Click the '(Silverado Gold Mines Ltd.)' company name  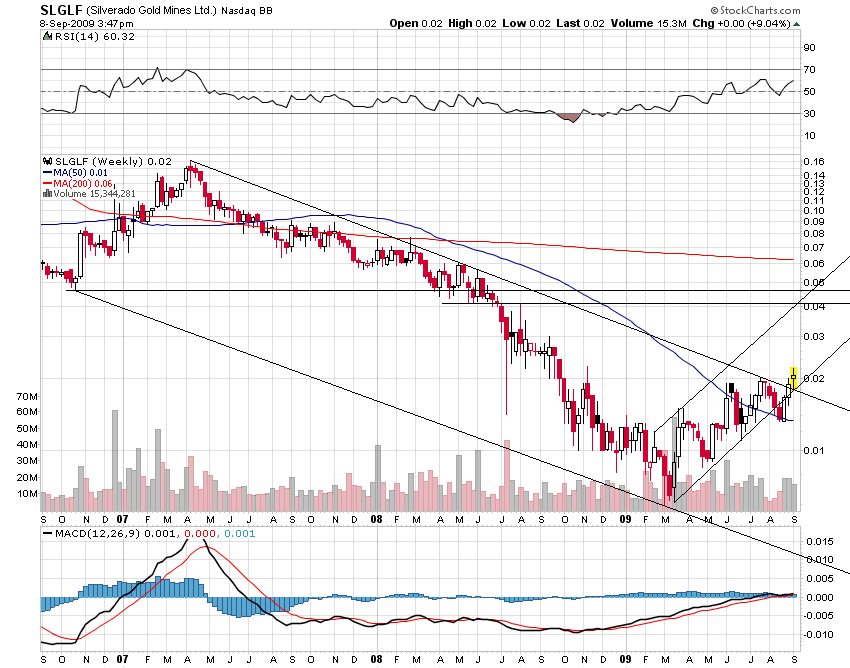pos(151,10)
